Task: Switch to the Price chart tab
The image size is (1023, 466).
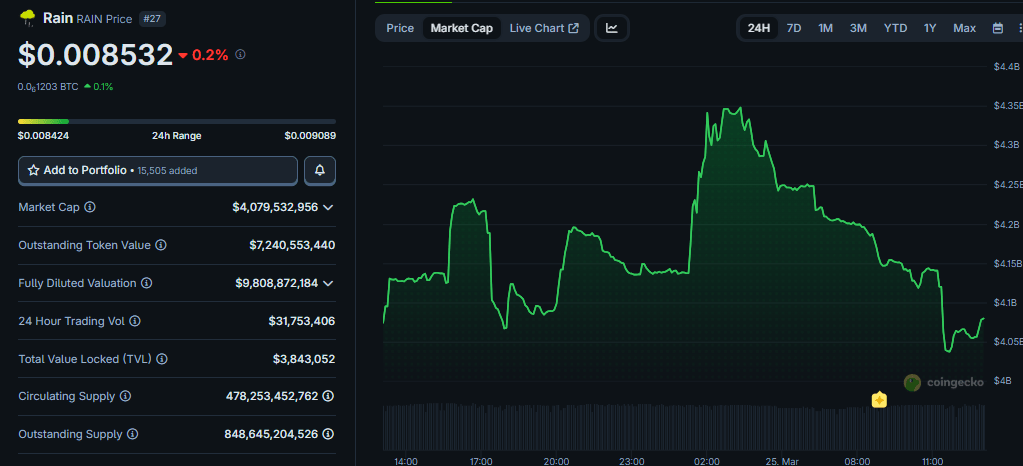Action: [x=400, y=28]
